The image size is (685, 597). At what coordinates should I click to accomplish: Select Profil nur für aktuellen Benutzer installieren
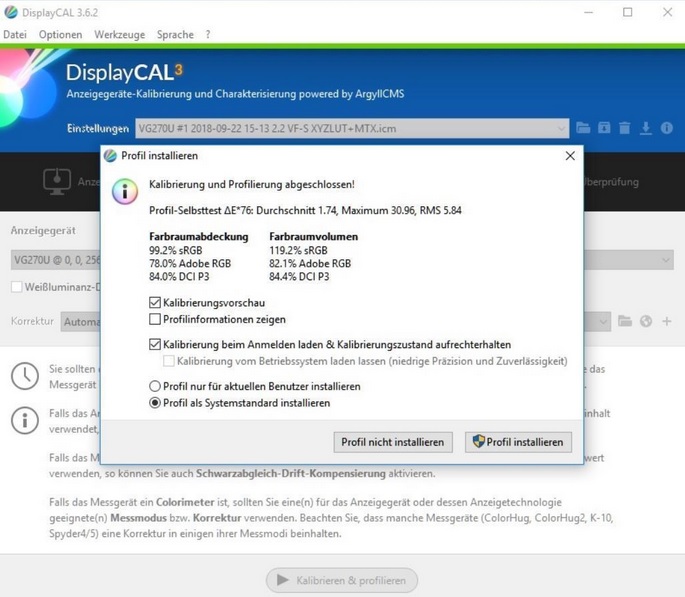pyautogui.click(x=155, y=386)
